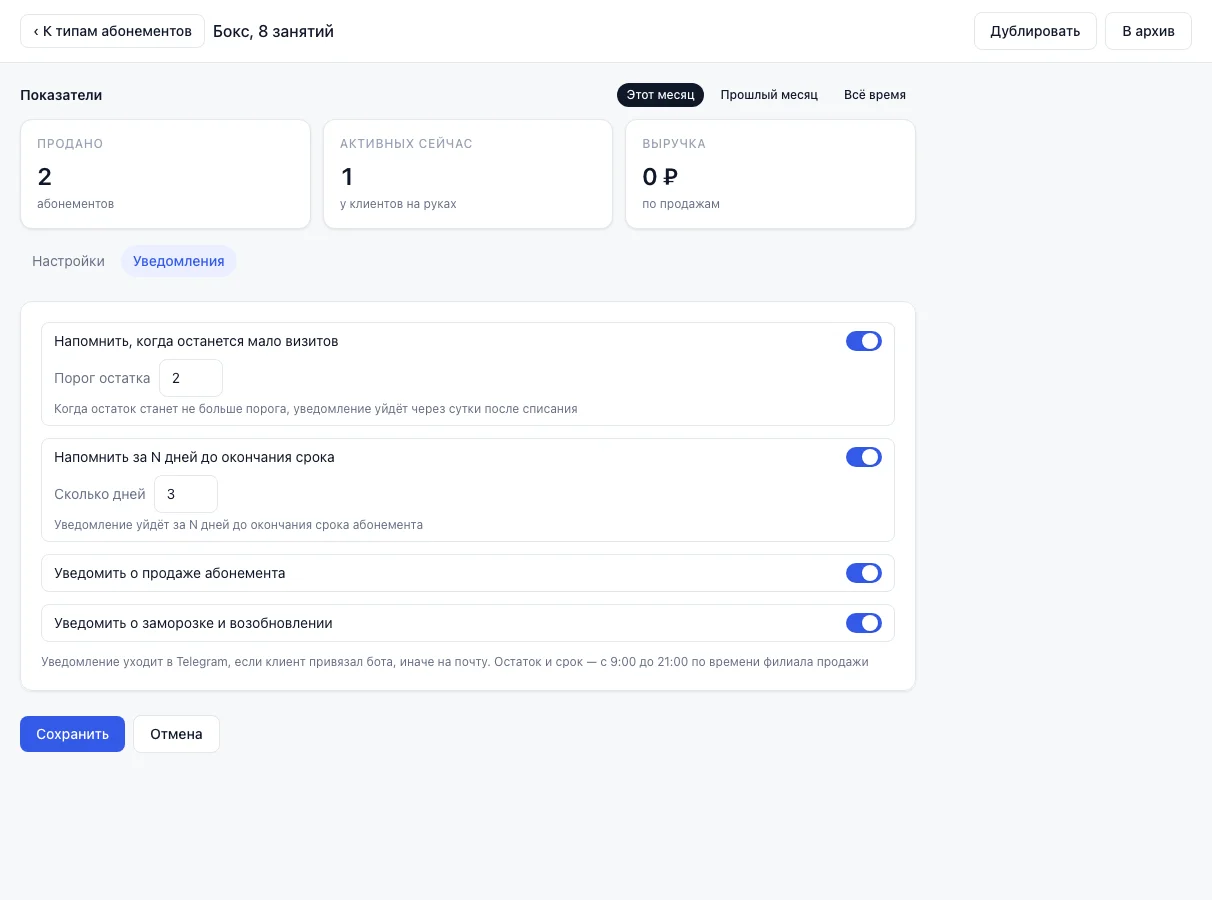Click the Отмена button
The width and height of the screenshot is (1212, 900).
[x=176, y=734]
